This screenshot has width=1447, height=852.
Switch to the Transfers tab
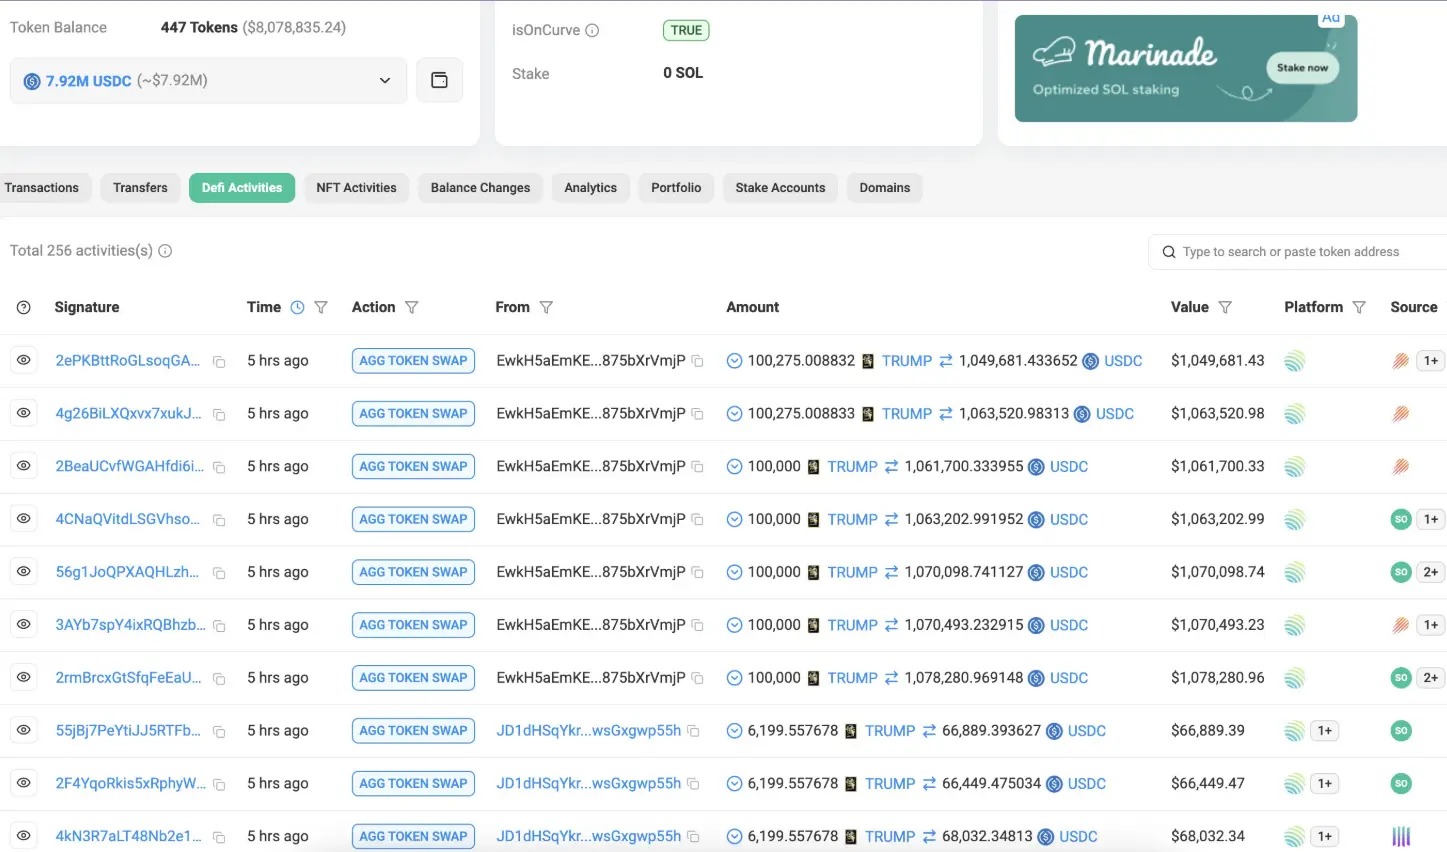click(140, 187)
